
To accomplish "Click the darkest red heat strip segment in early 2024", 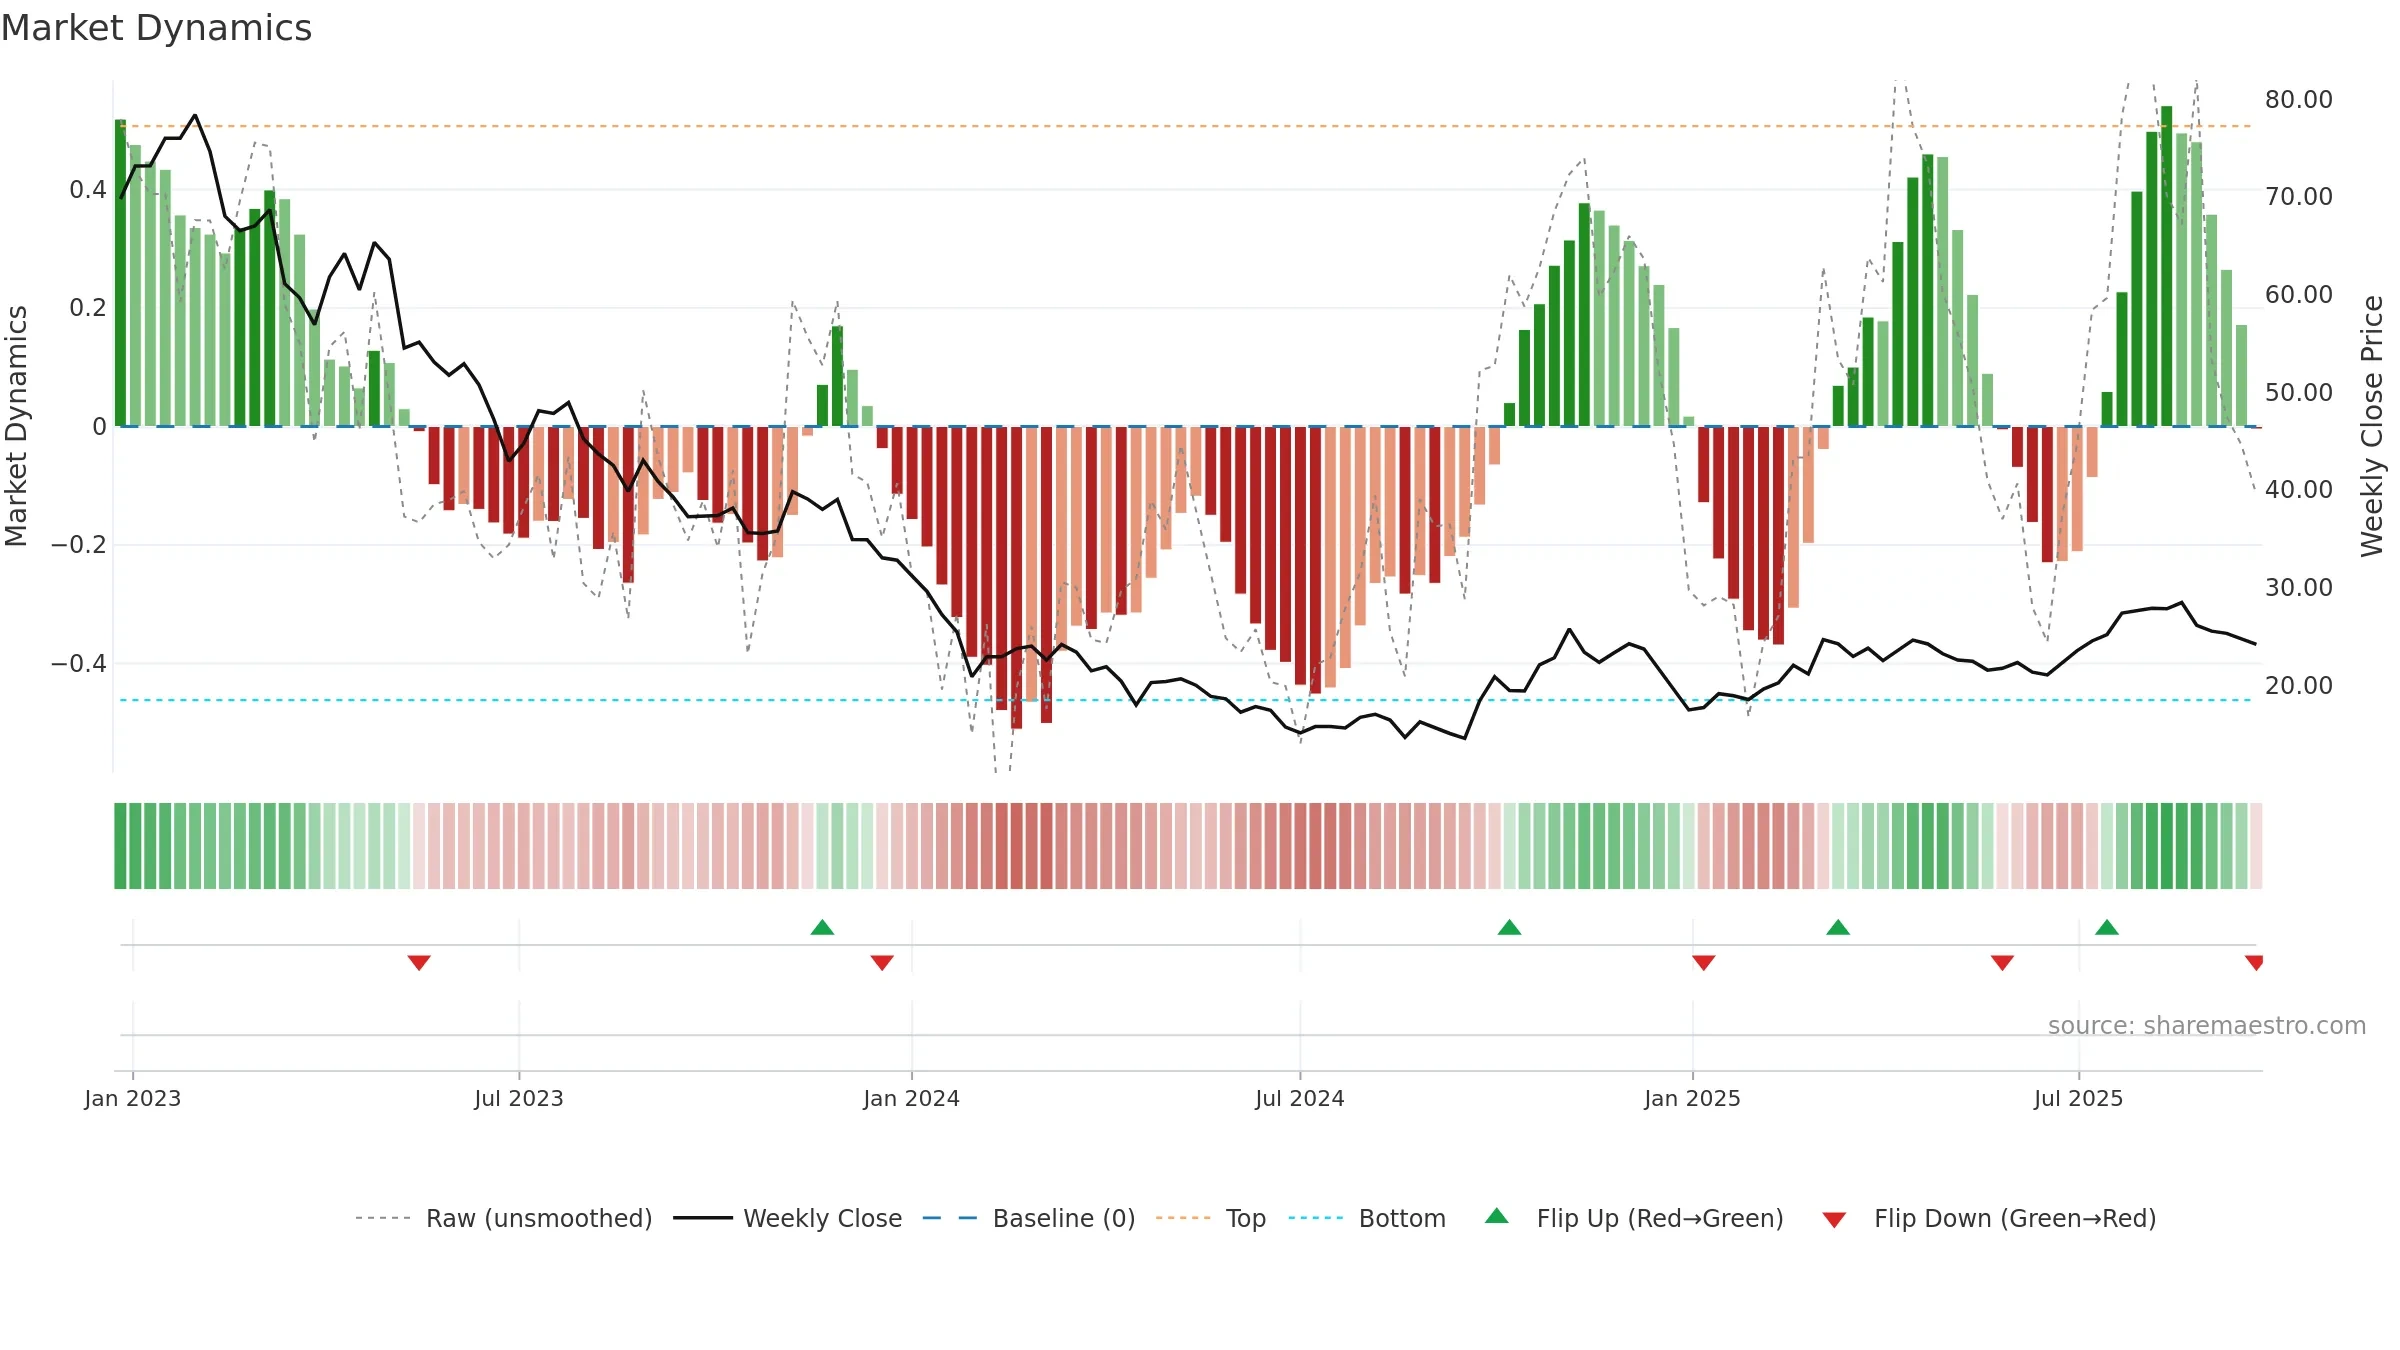I will [1016, 845].
